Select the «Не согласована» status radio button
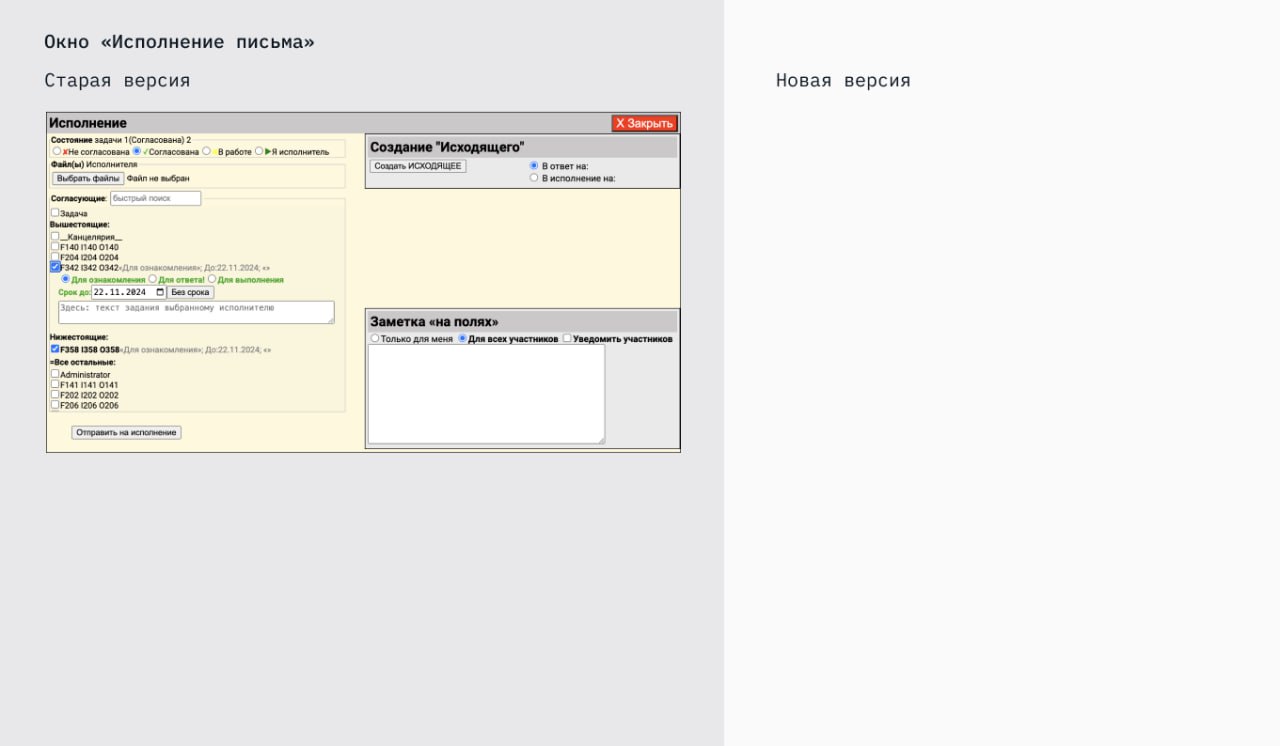Screen dimensions: 1280x746 click(57, 151)
